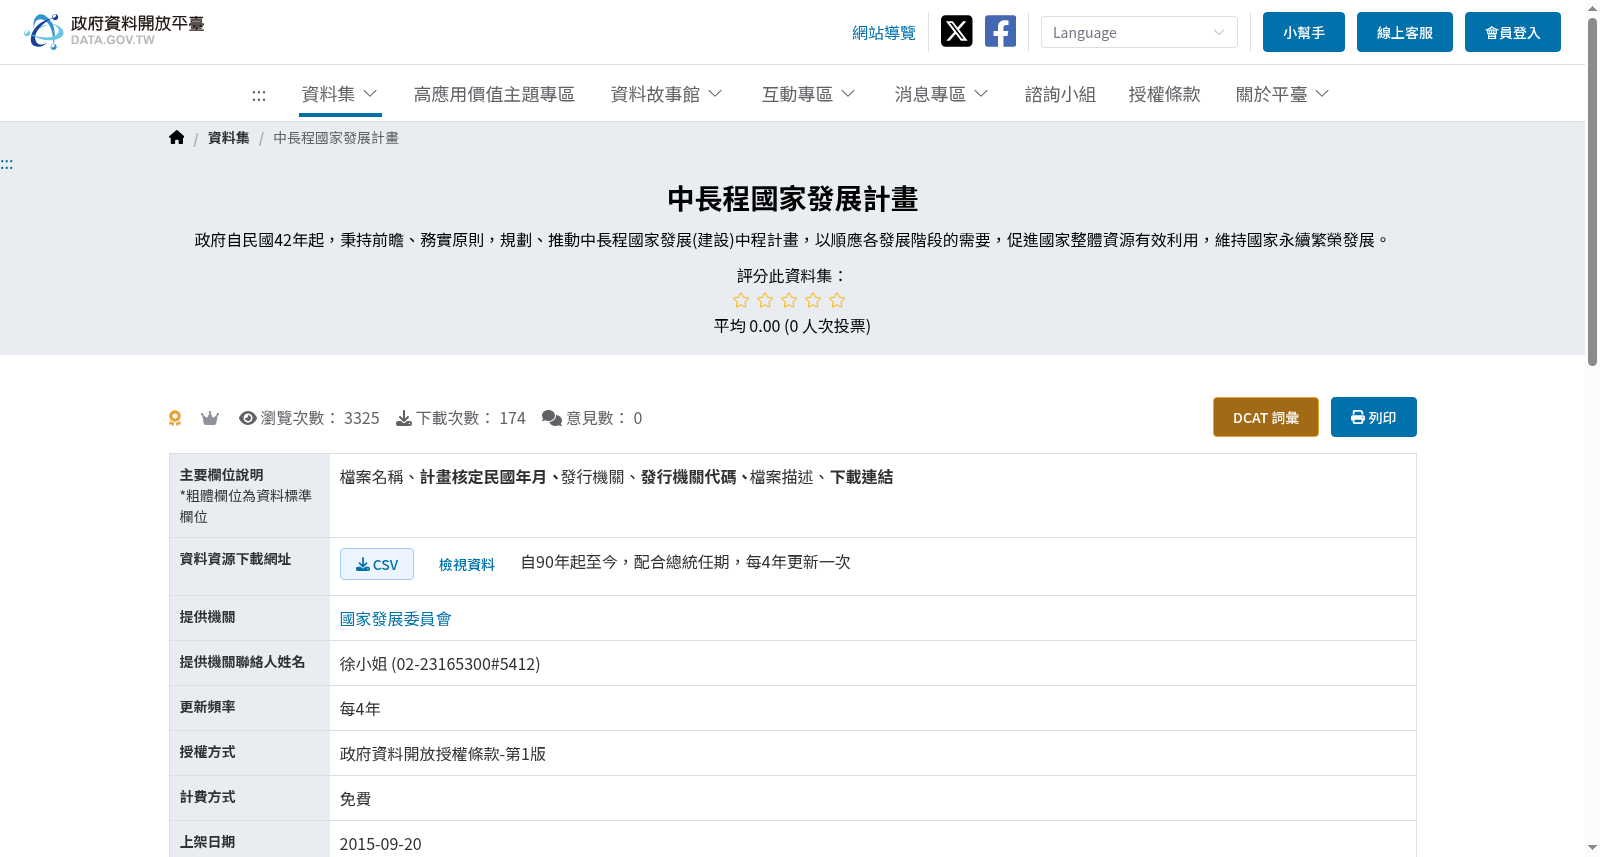Click the blue ::: anchor at the page's left edge

click(x=7, y=164)
